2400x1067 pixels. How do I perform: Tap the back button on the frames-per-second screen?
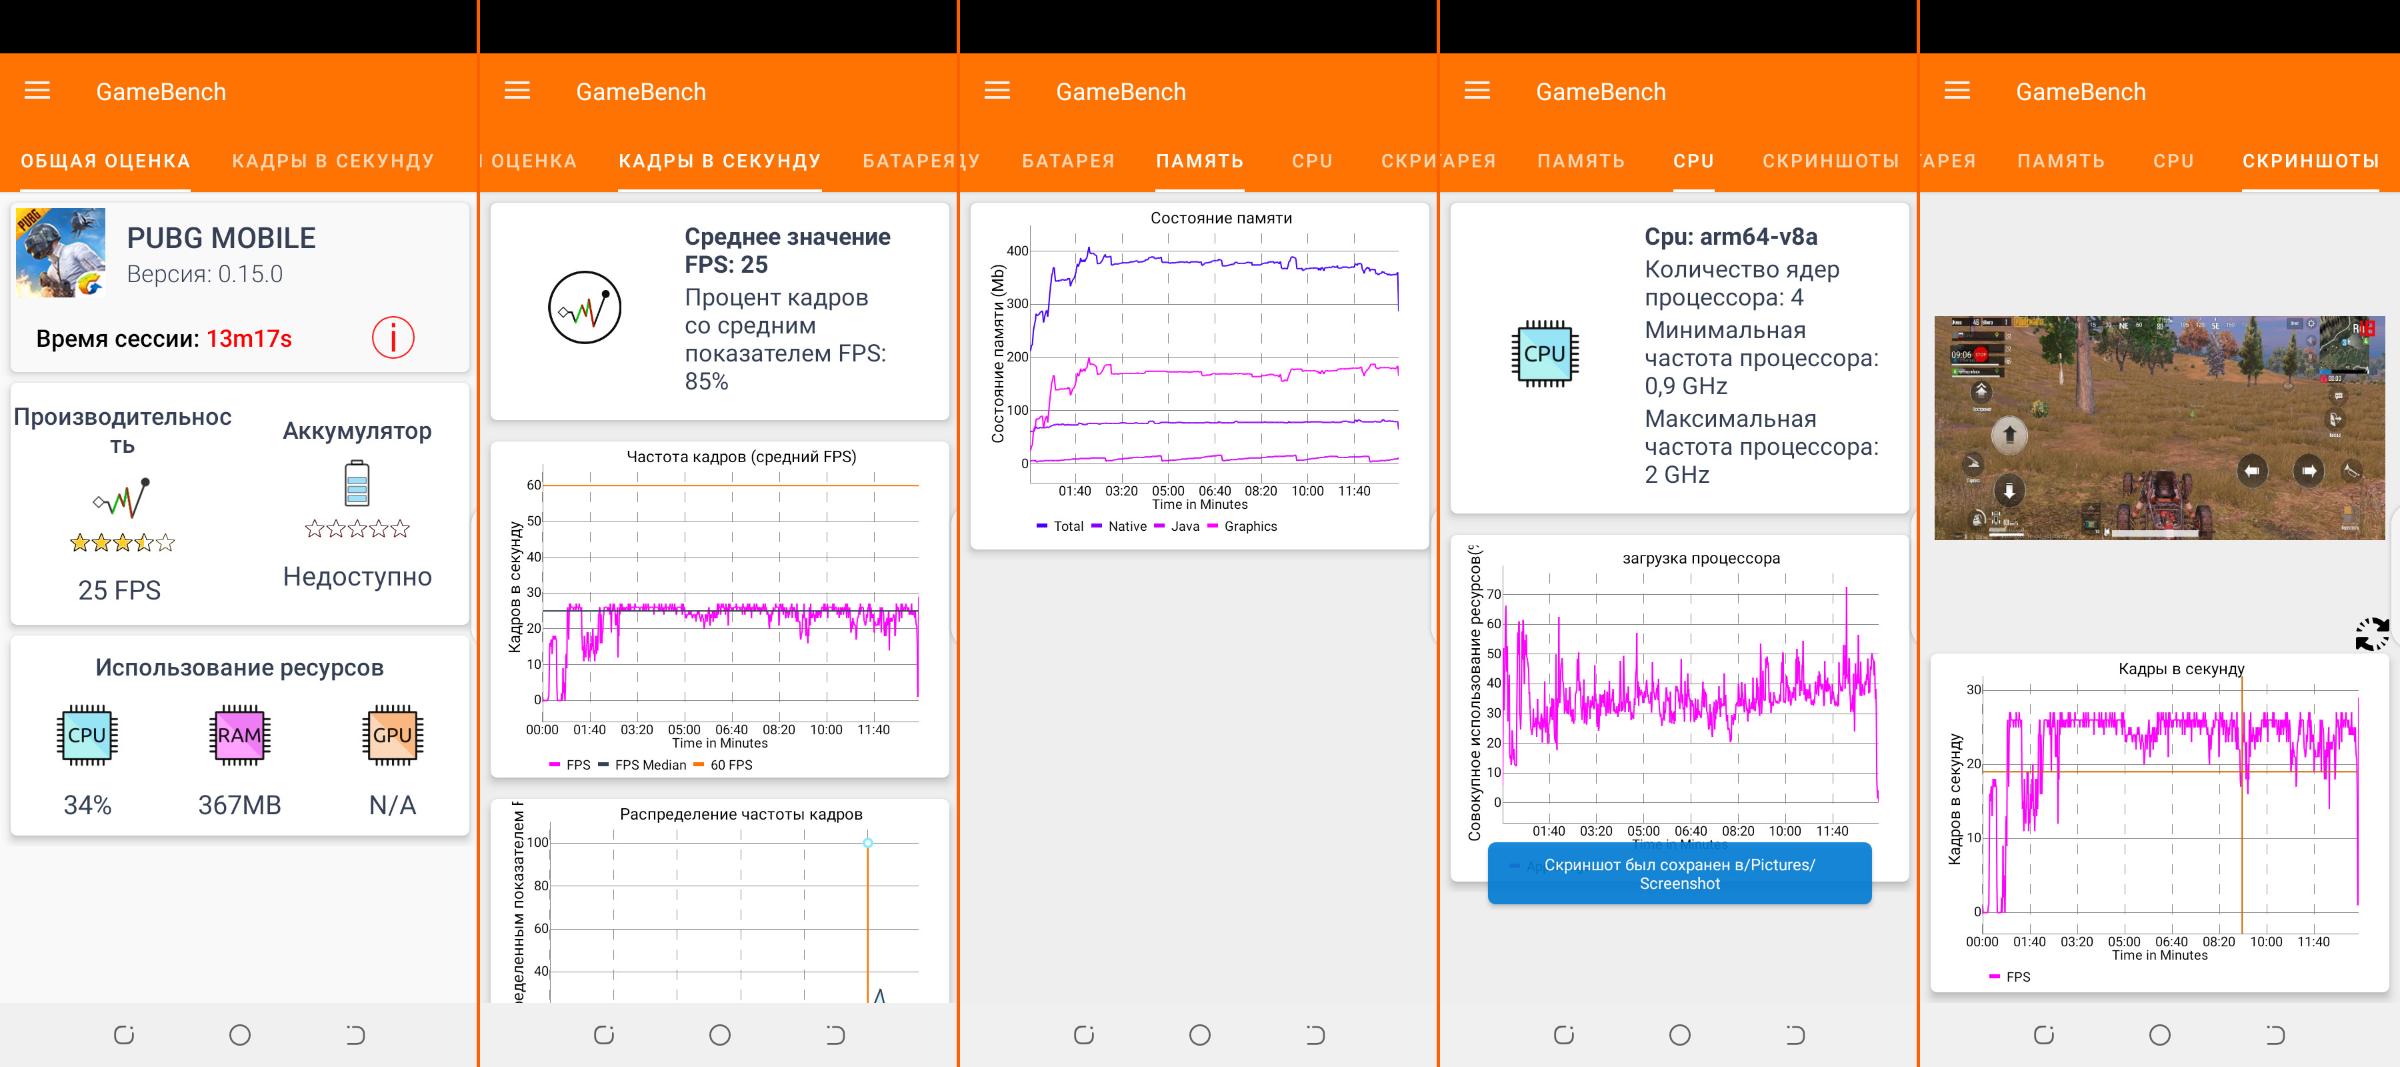pos(836,1035)
